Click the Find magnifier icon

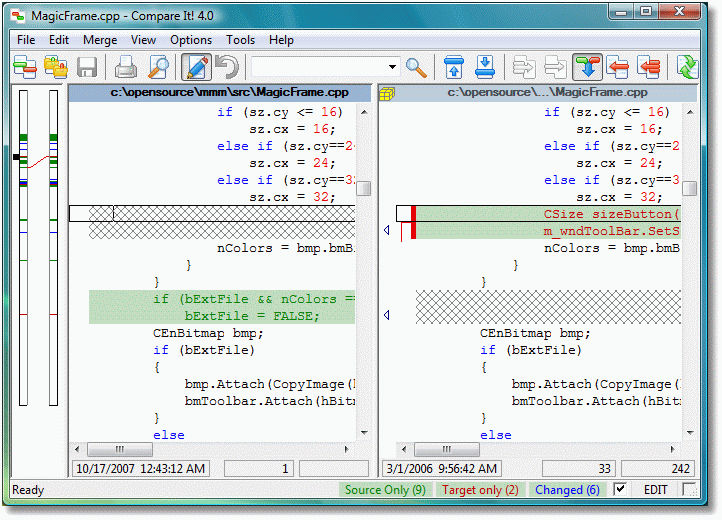(x=416, y=68)
